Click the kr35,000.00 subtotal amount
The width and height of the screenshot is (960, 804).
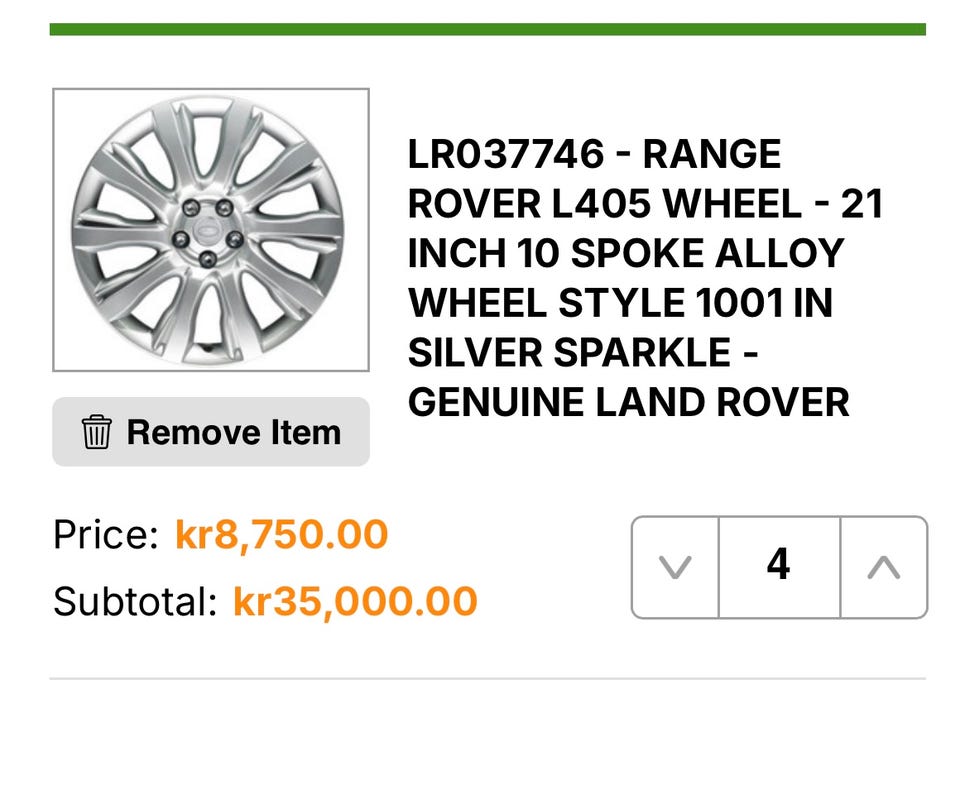[x=355, y=601]
